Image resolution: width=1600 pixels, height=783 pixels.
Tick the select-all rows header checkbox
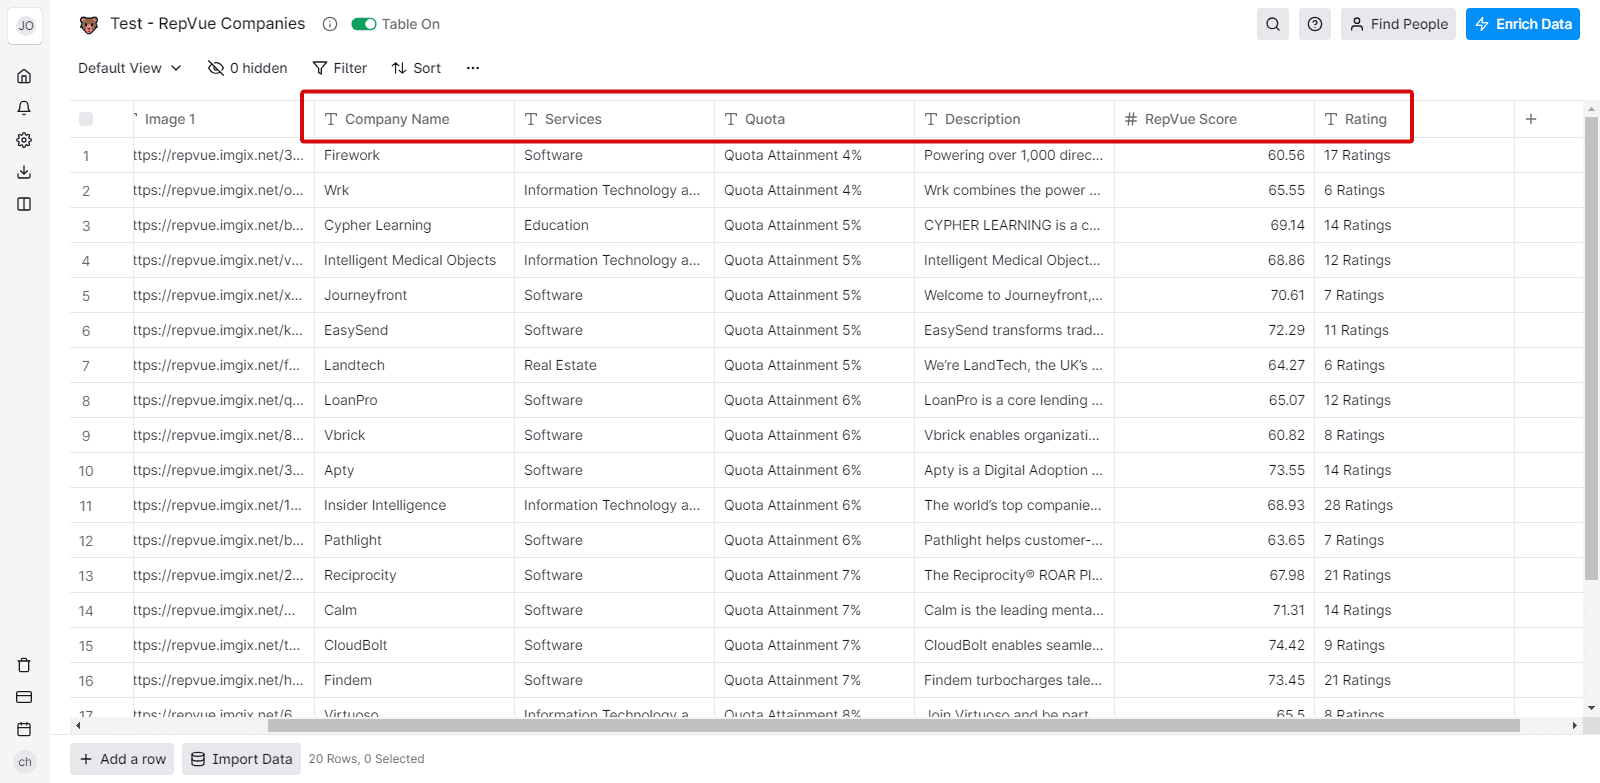pyautogui.click(x=86, y=119)
